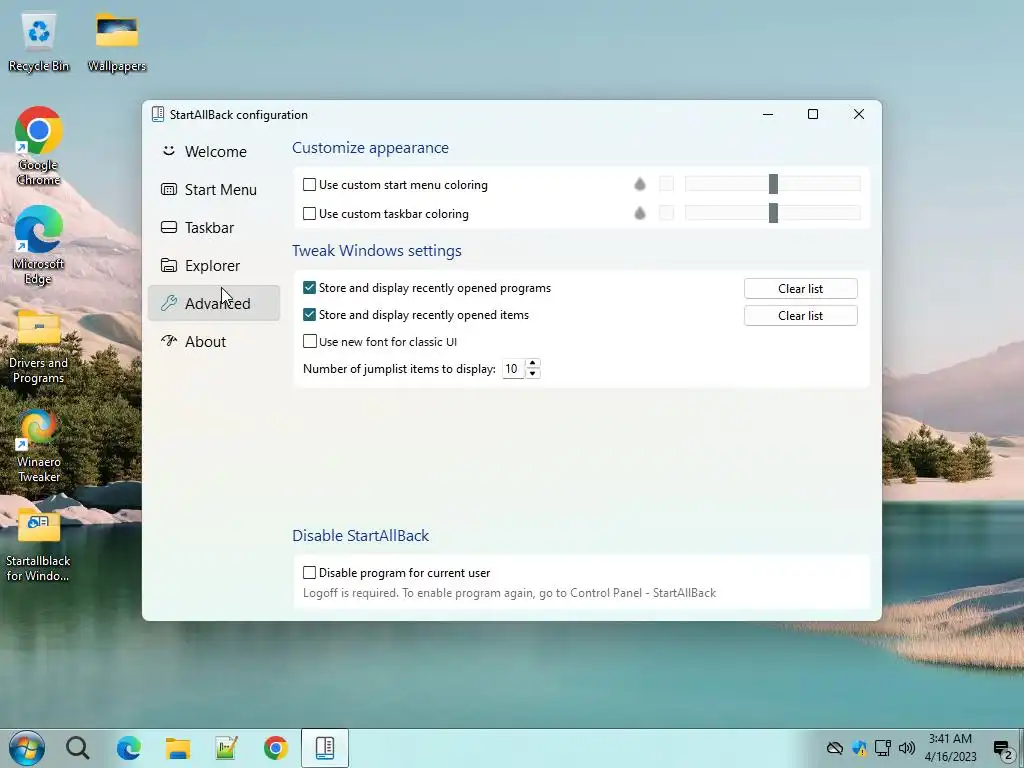The image size is (1024, 768).
Task: Switch to the Taskbar section
Action: (214, 227)
